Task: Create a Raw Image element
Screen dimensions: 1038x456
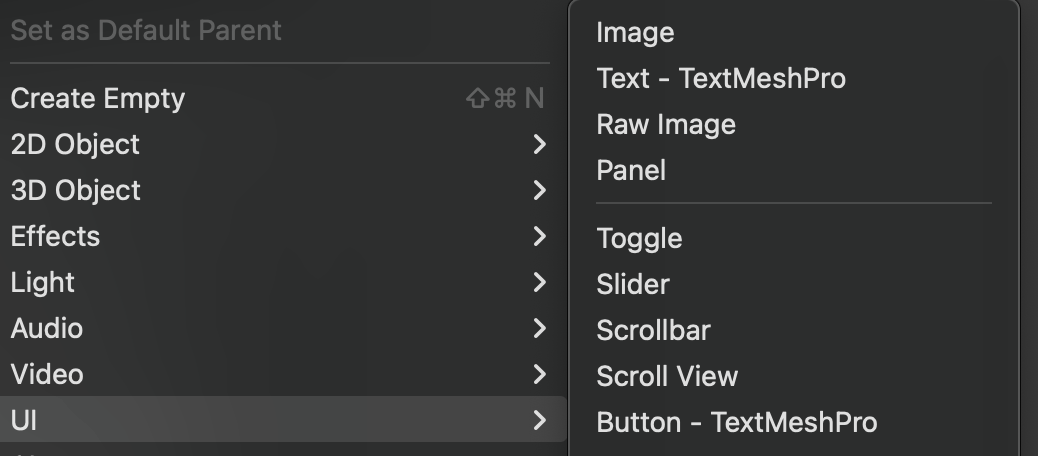Action: 666,125
